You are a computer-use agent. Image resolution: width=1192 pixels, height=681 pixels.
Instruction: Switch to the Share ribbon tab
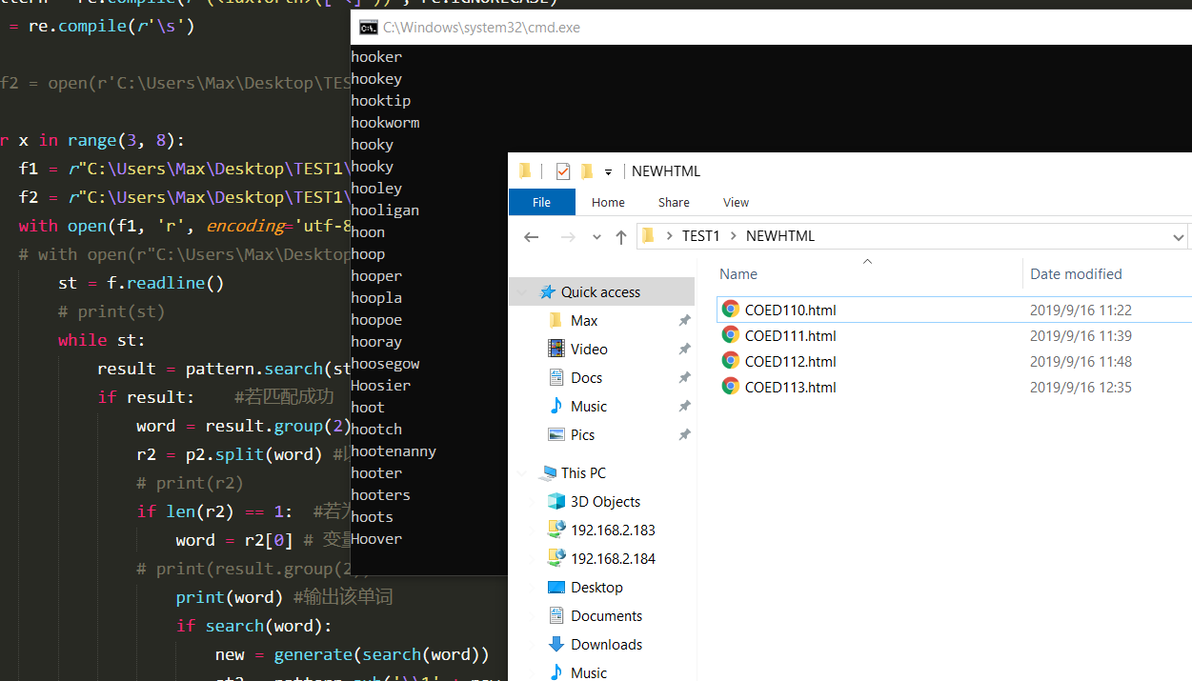674,202
